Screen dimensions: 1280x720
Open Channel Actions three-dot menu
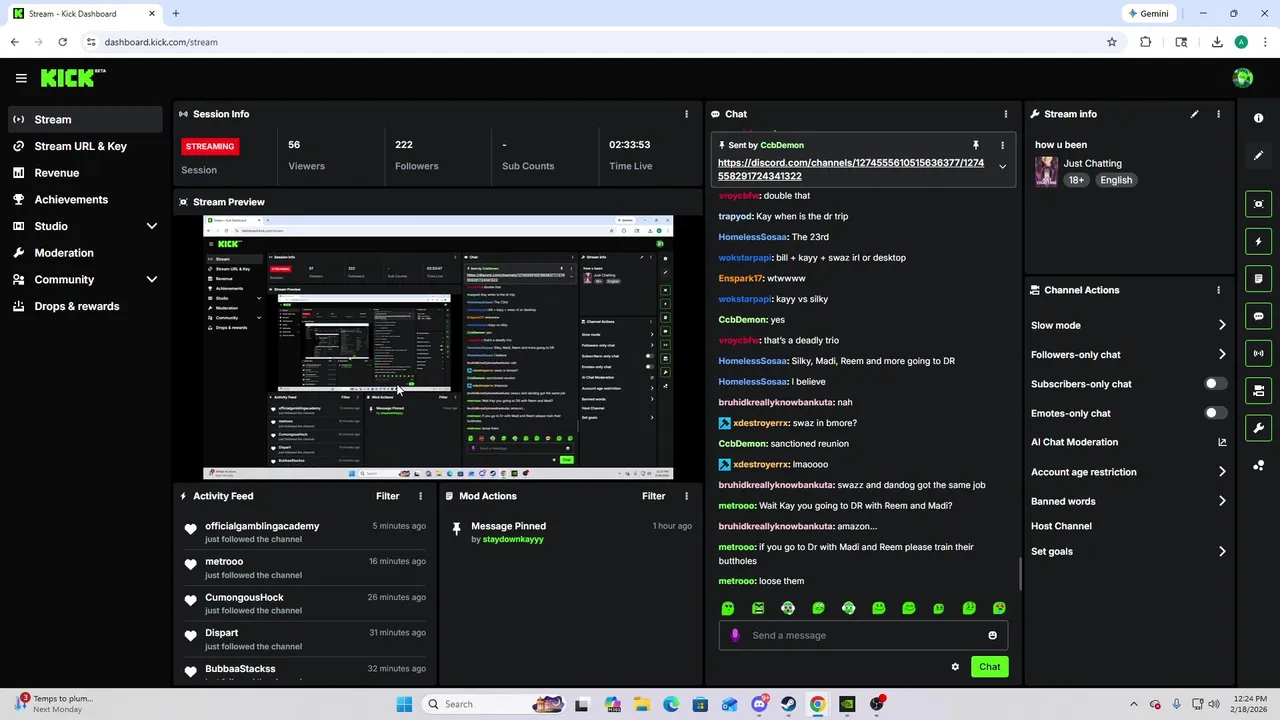point(1218,290)
